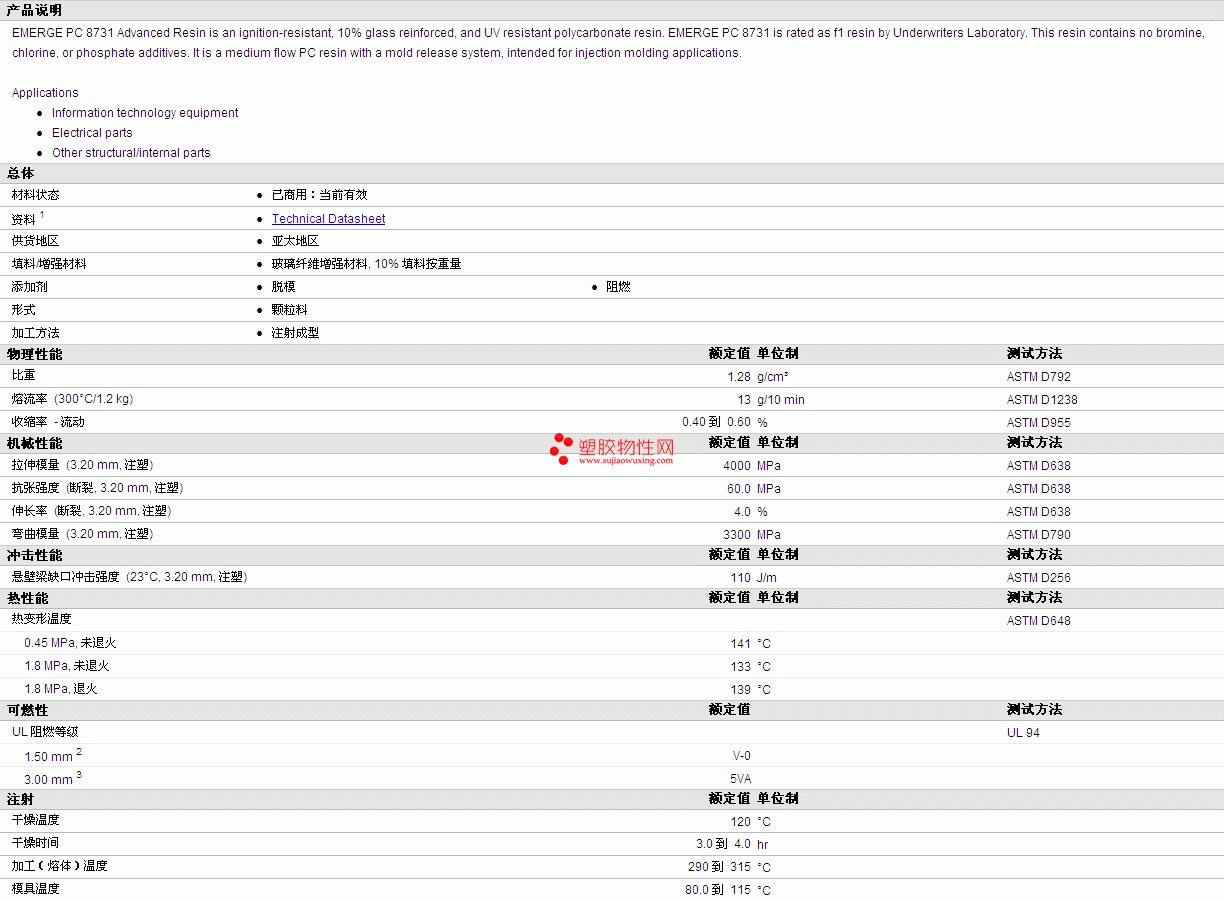Click the additive value '阻燃'

tap(618, 287)
